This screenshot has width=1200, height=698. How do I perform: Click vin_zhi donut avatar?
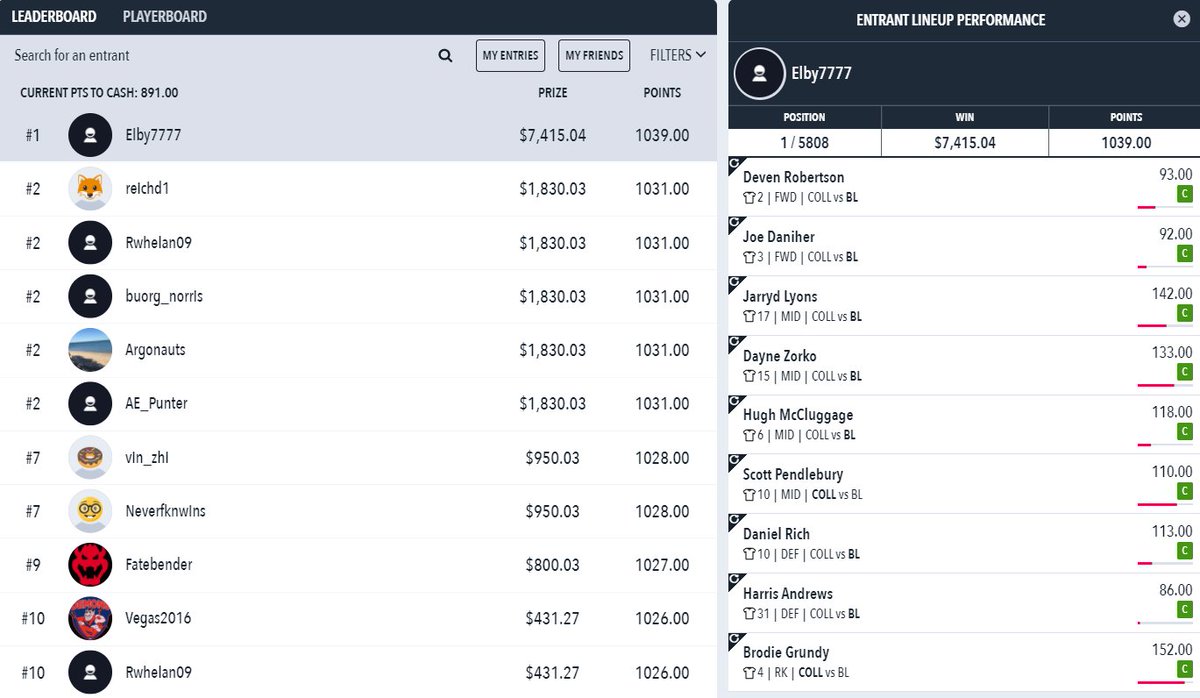point(90,457)
